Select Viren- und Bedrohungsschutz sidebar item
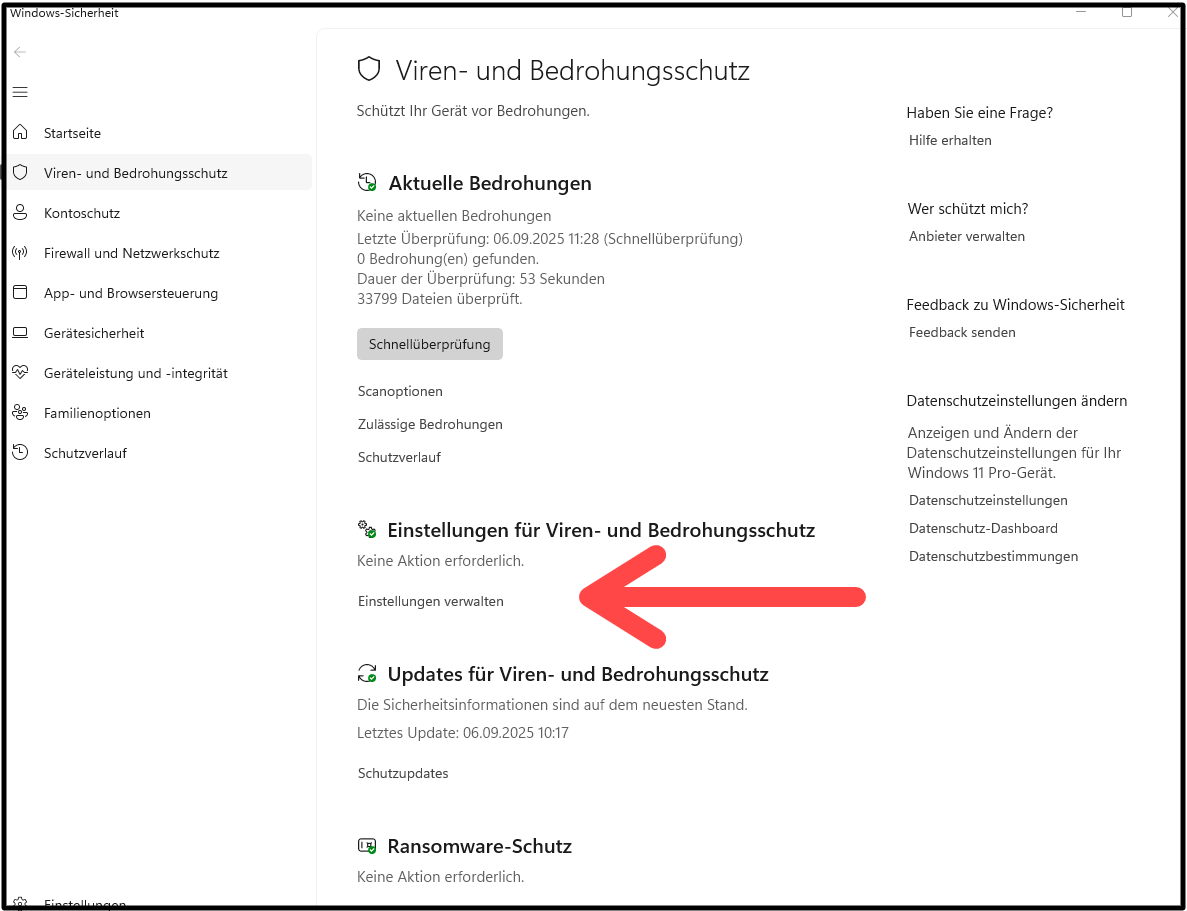The image size is (1187, 911). [x=160, y=173]
